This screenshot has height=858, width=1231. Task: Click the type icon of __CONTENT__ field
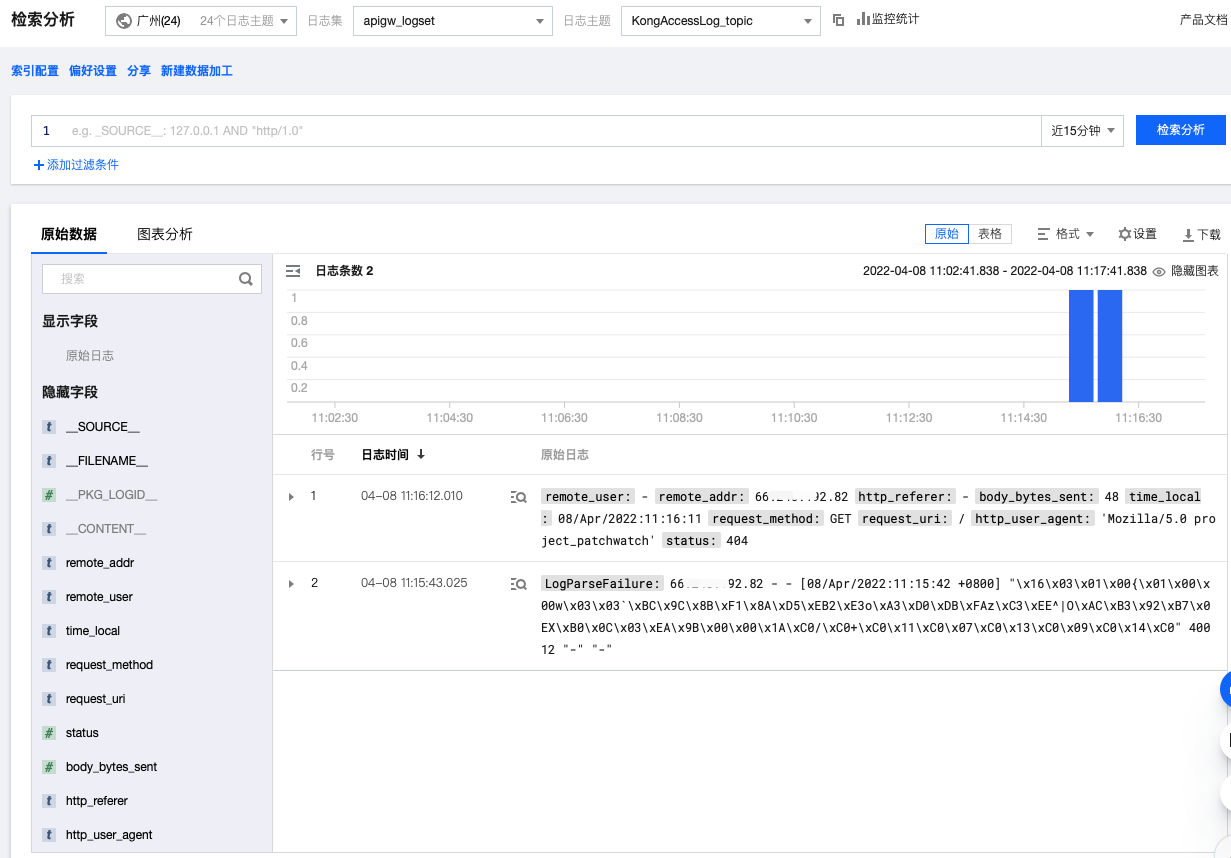49,529
